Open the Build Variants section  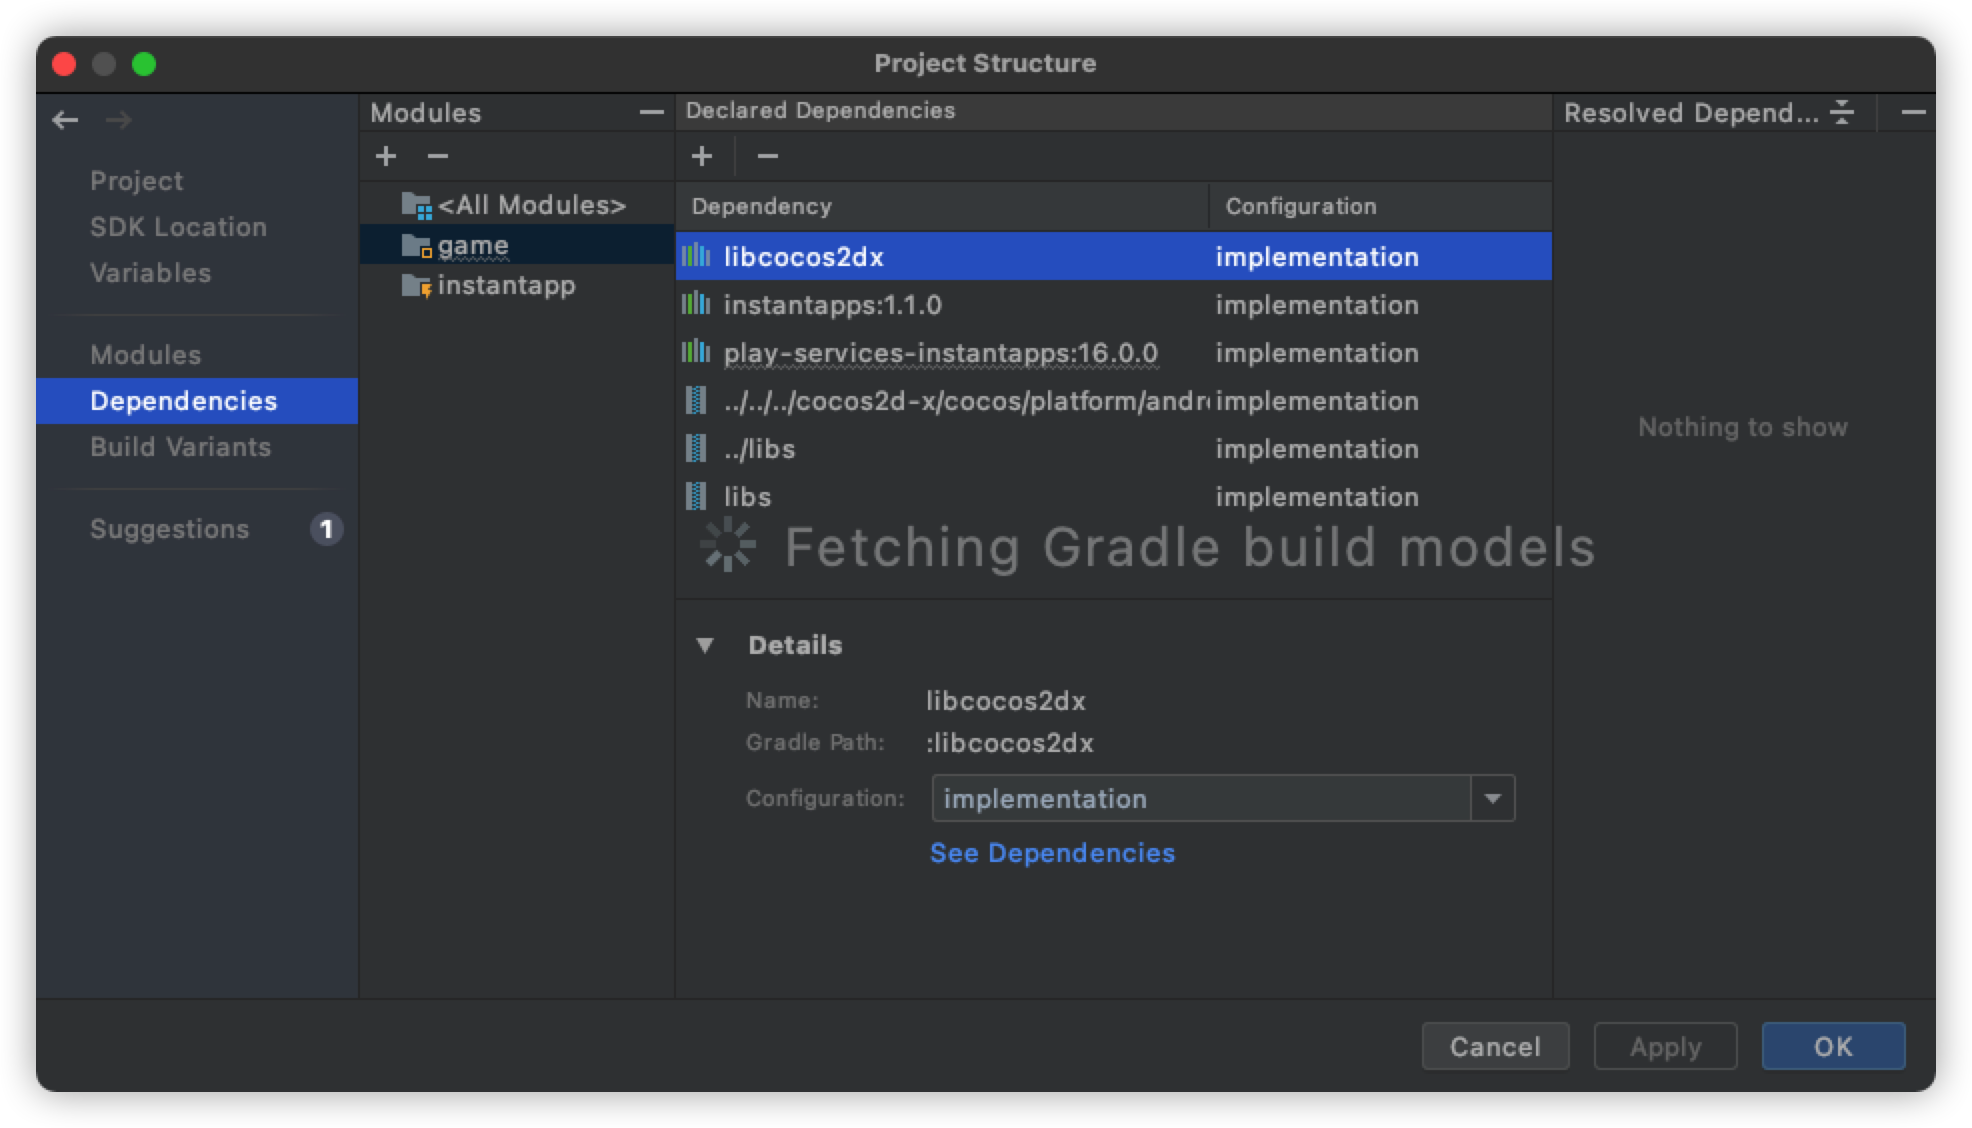tap(180, 447)
